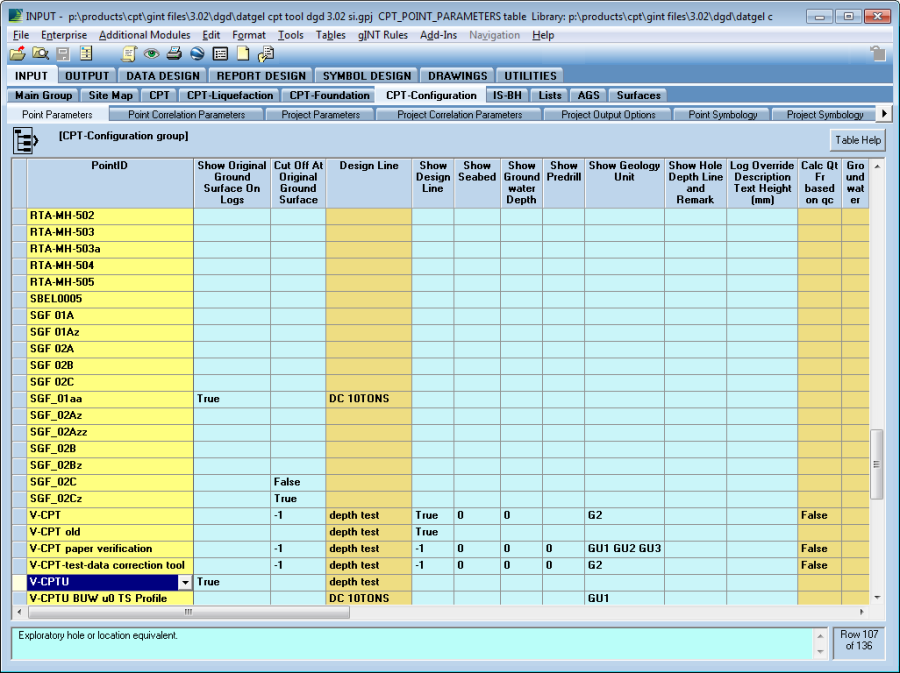This screenshot has width=900, height=673.
Task: Click the scrollbar down arrow of the table
Action: (877, 597)
